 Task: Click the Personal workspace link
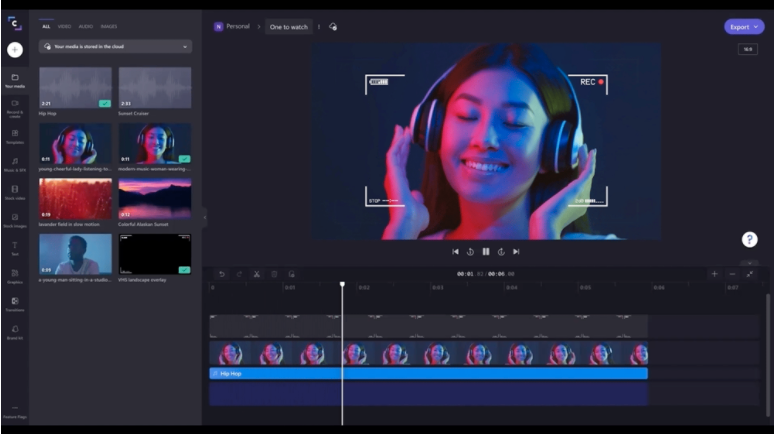(237, 27)
